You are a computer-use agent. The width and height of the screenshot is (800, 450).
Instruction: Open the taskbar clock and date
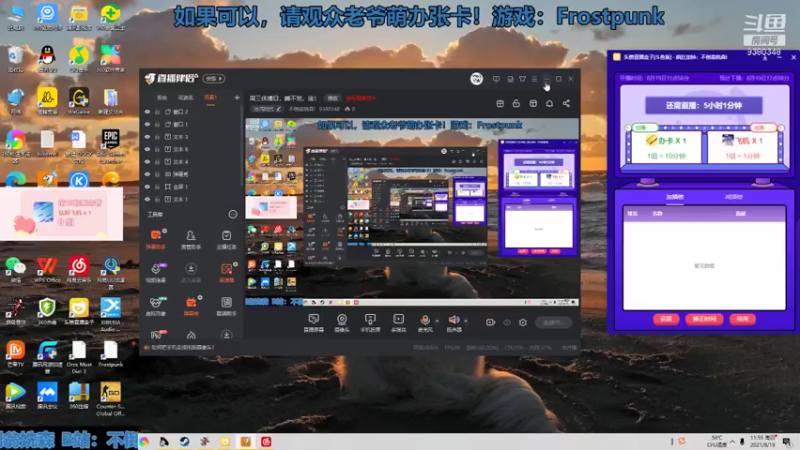[x=764, y=441]
